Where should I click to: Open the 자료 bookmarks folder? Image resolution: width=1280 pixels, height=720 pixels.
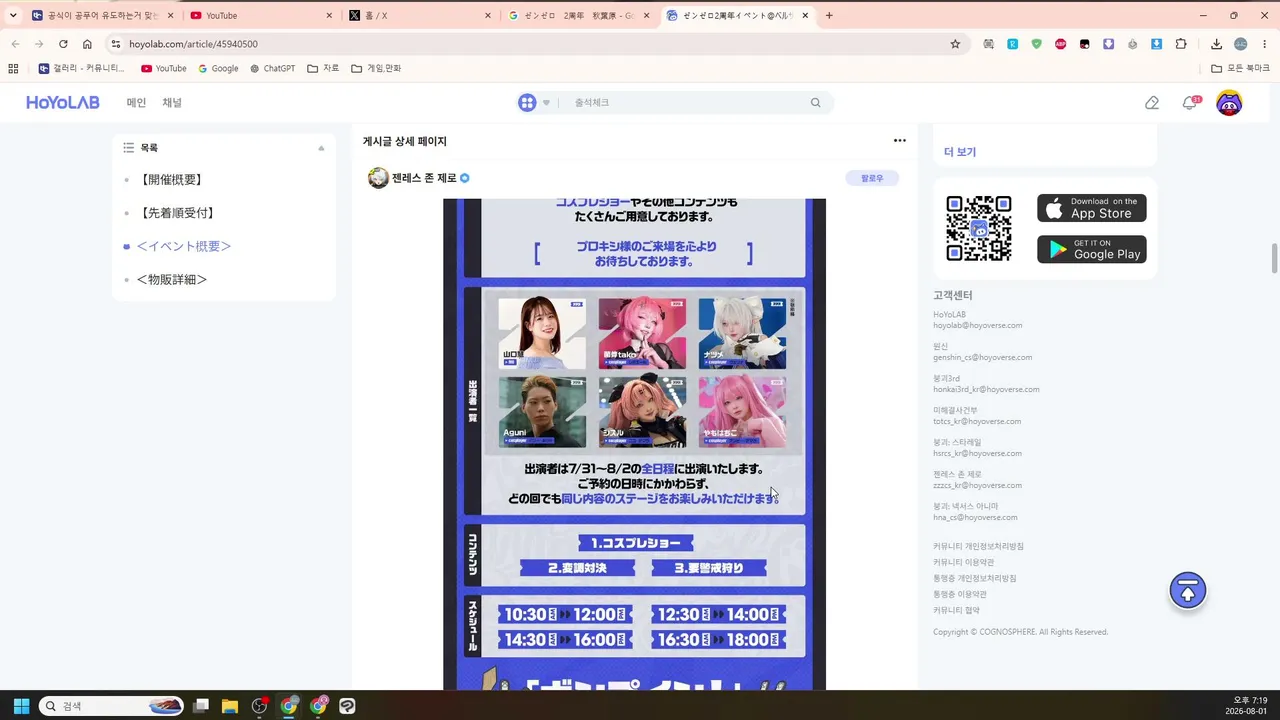[x=323, y=69]
